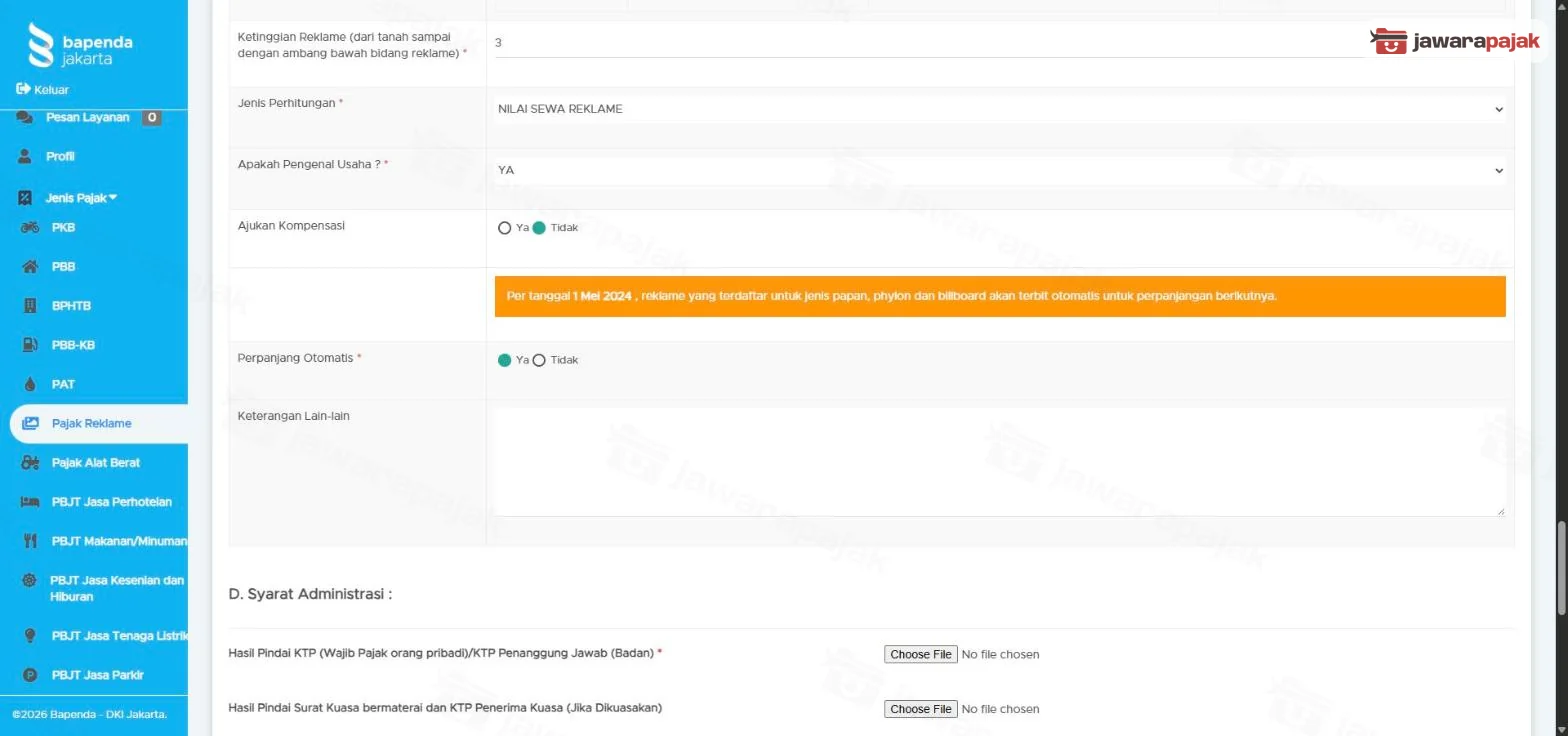Open the Profil menu item

click(x=60, y=157)
